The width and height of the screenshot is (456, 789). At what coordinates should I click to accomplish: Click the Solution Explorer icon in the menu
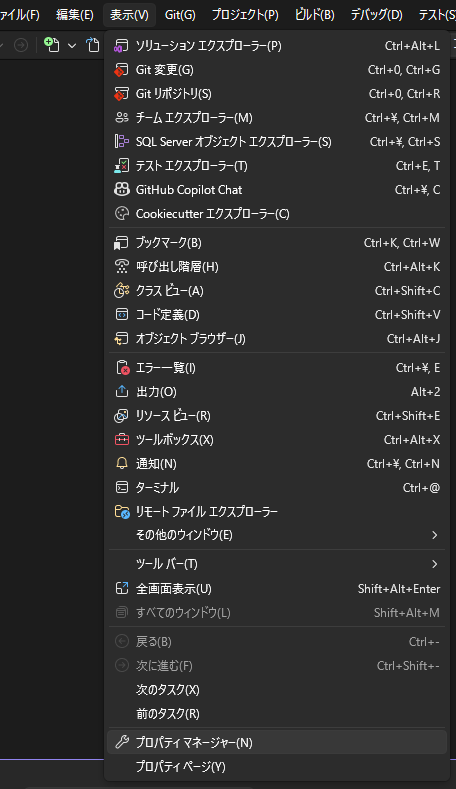(121, 46)
